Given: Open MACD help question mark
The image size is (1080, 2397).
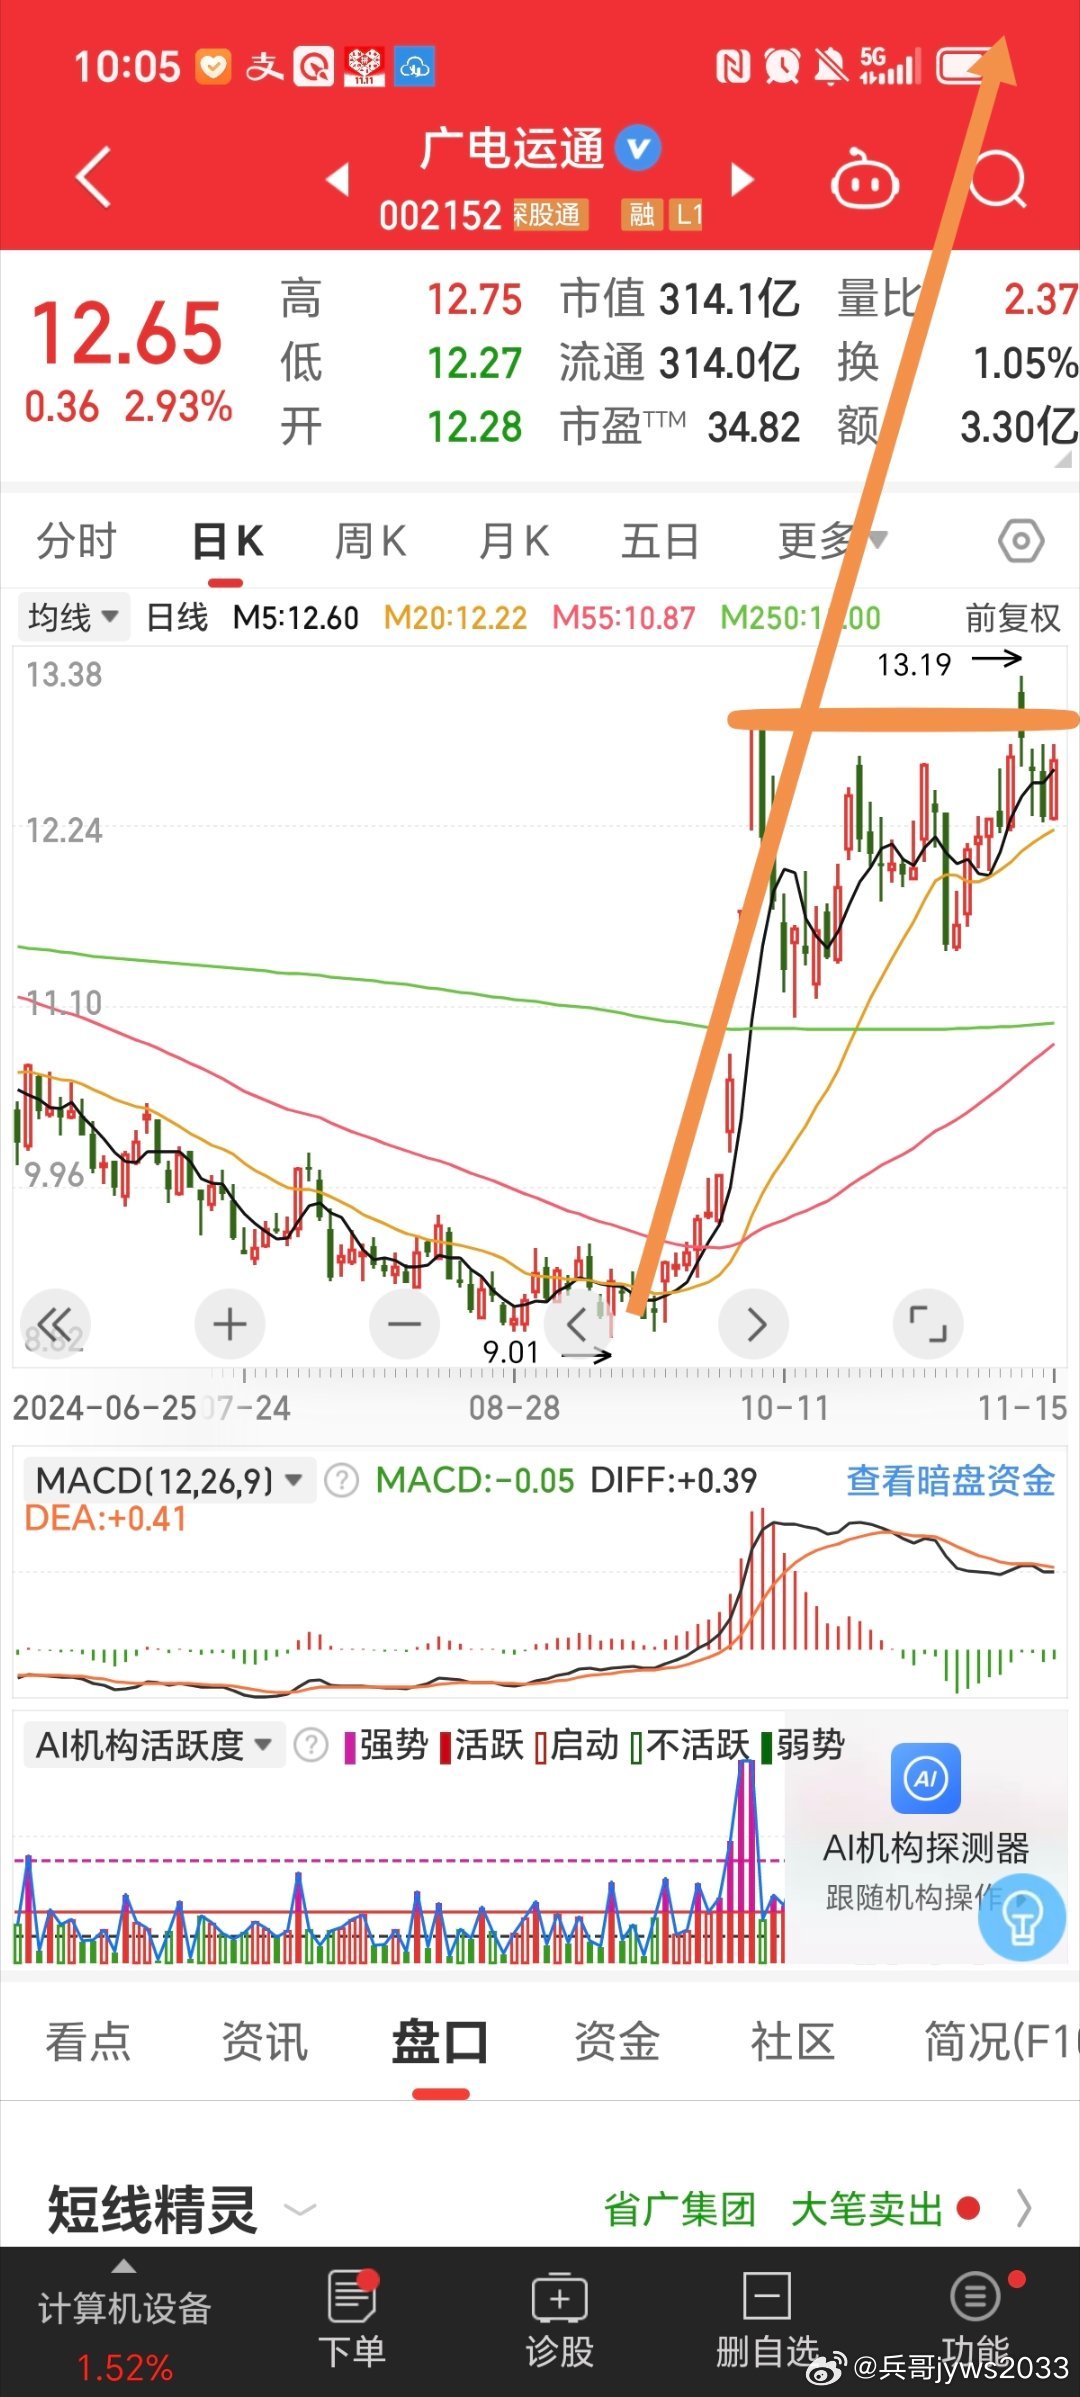Looking at the screenshot, I should coord(342,1480).
